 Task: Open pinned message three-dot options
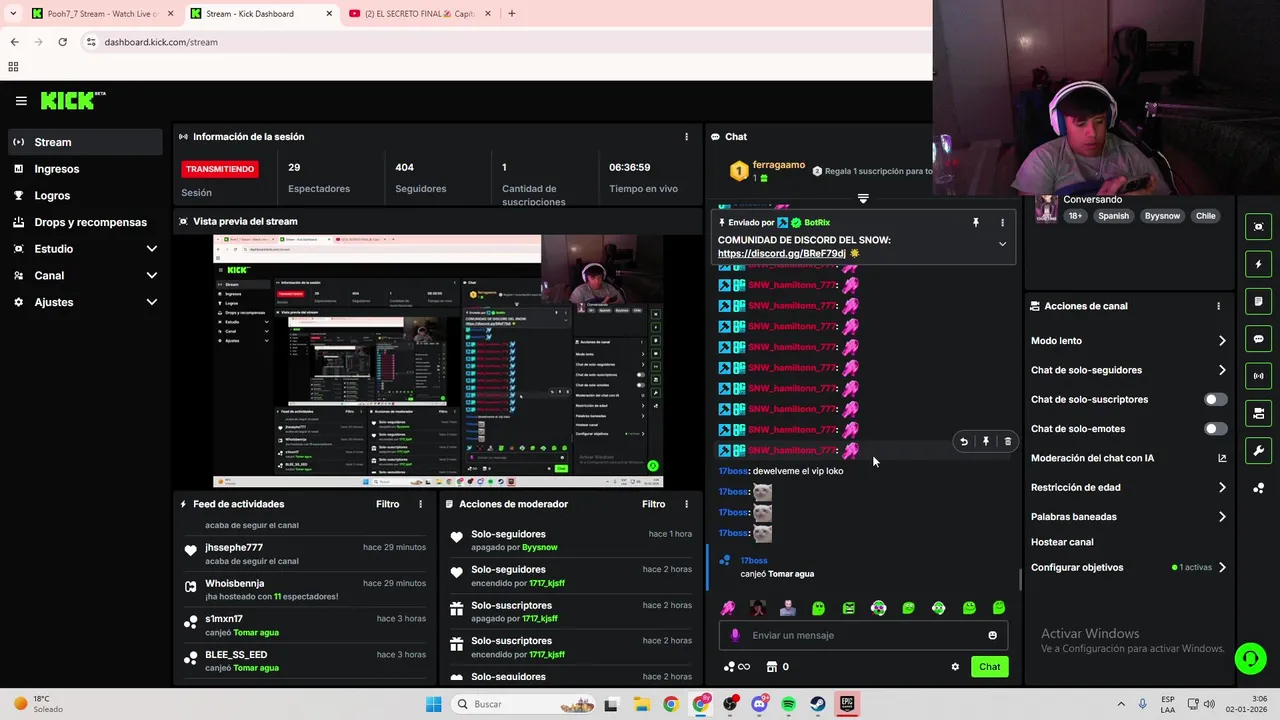(1002, 223)
